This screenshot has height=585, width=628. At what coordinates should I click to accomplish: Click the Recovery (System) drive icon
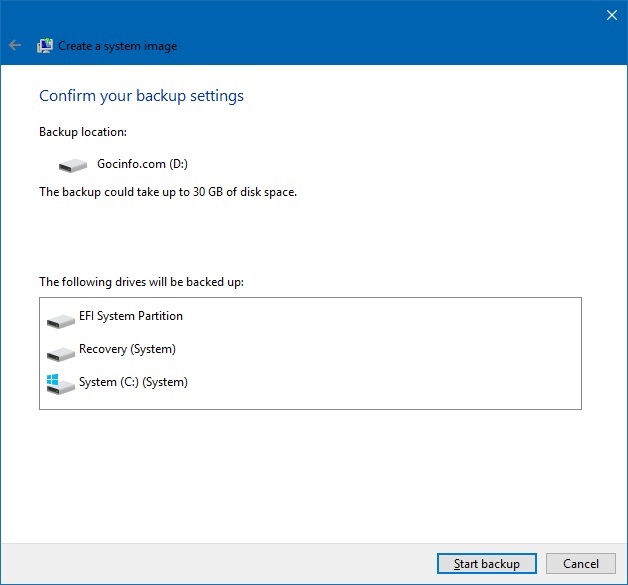[x=60, y=352]
